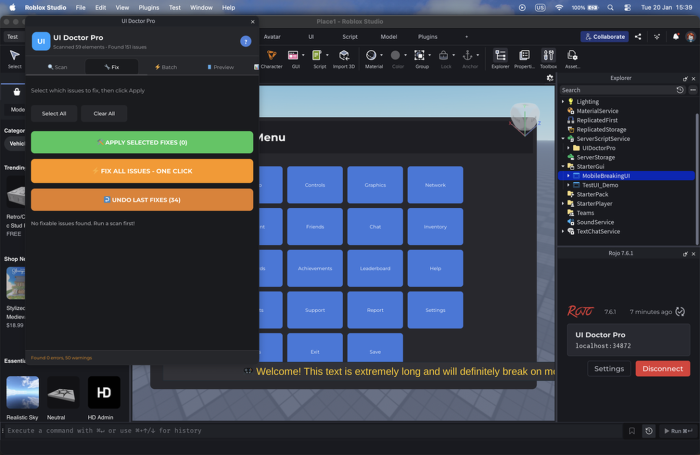
Task: Expand the TextChatService node
Action: click(x=563, y=231)
